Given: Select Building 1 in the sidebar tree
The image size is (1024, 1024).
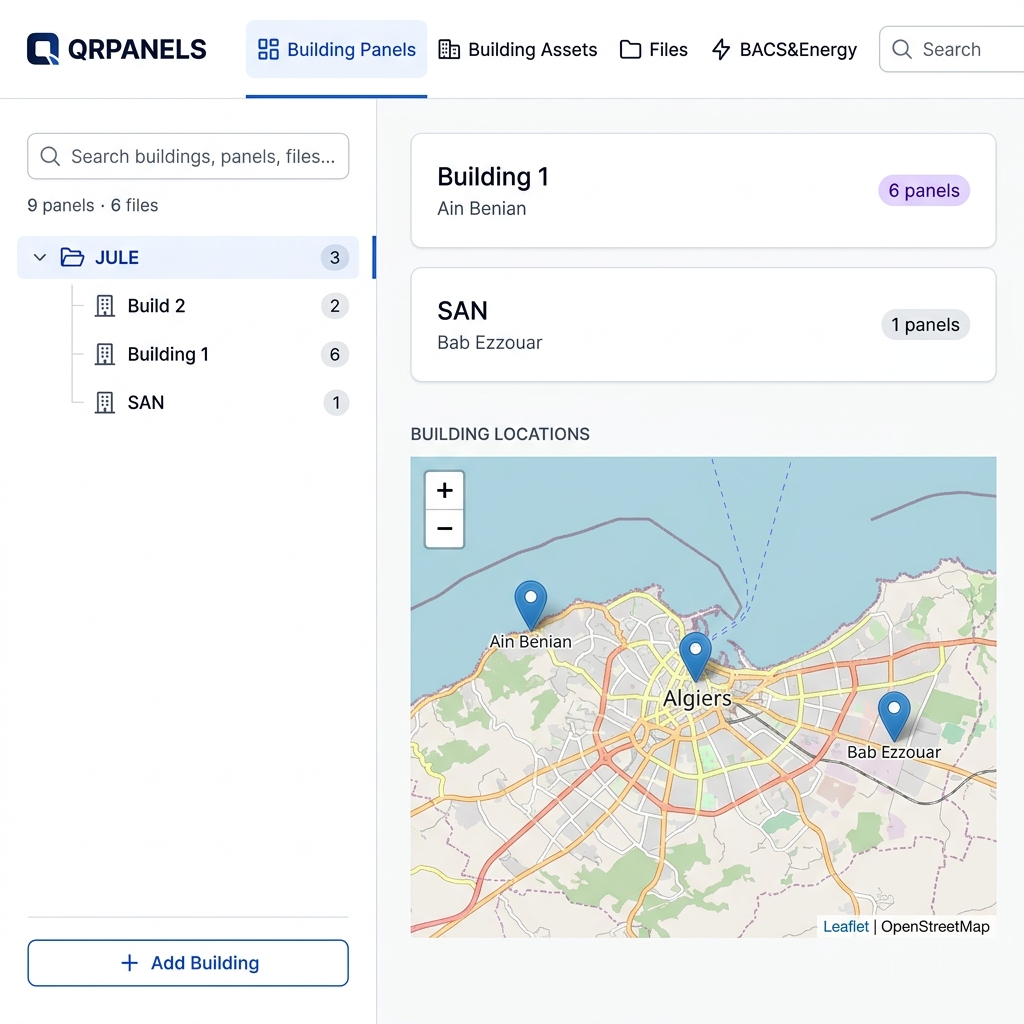Looking at the screenshot, I should click(168, 354).
